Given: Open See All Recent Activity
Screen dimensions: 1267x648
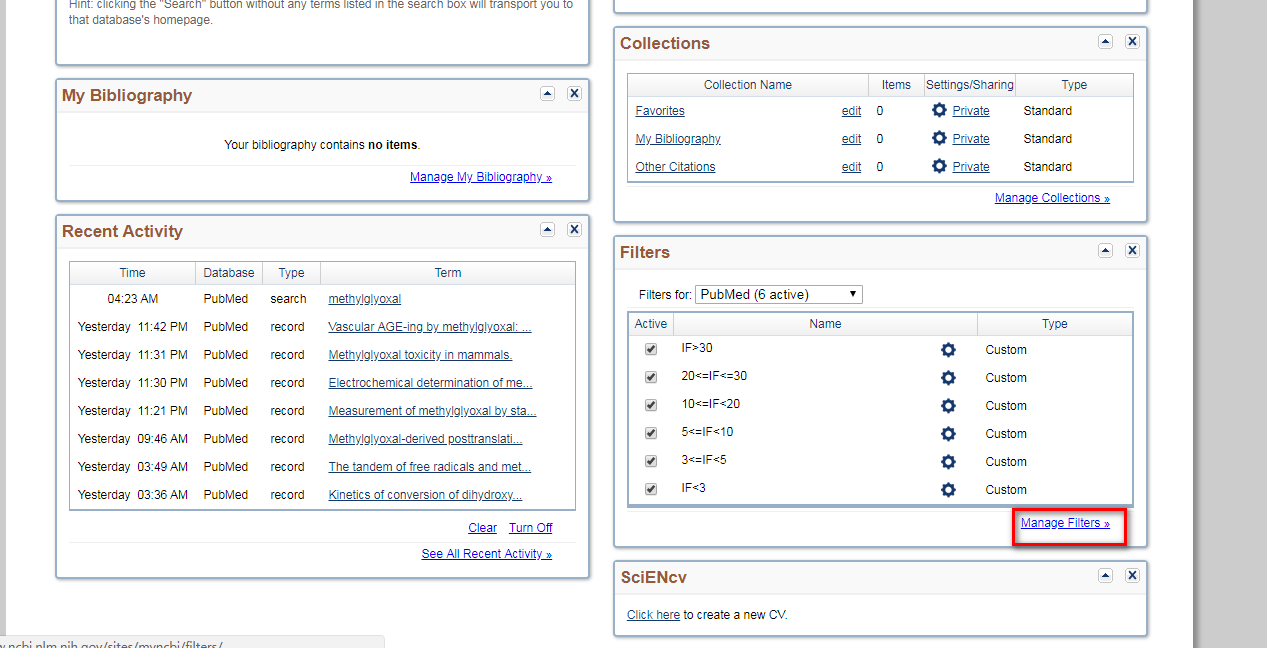Looking at the screenshot, I should click(x=486, y=554).
